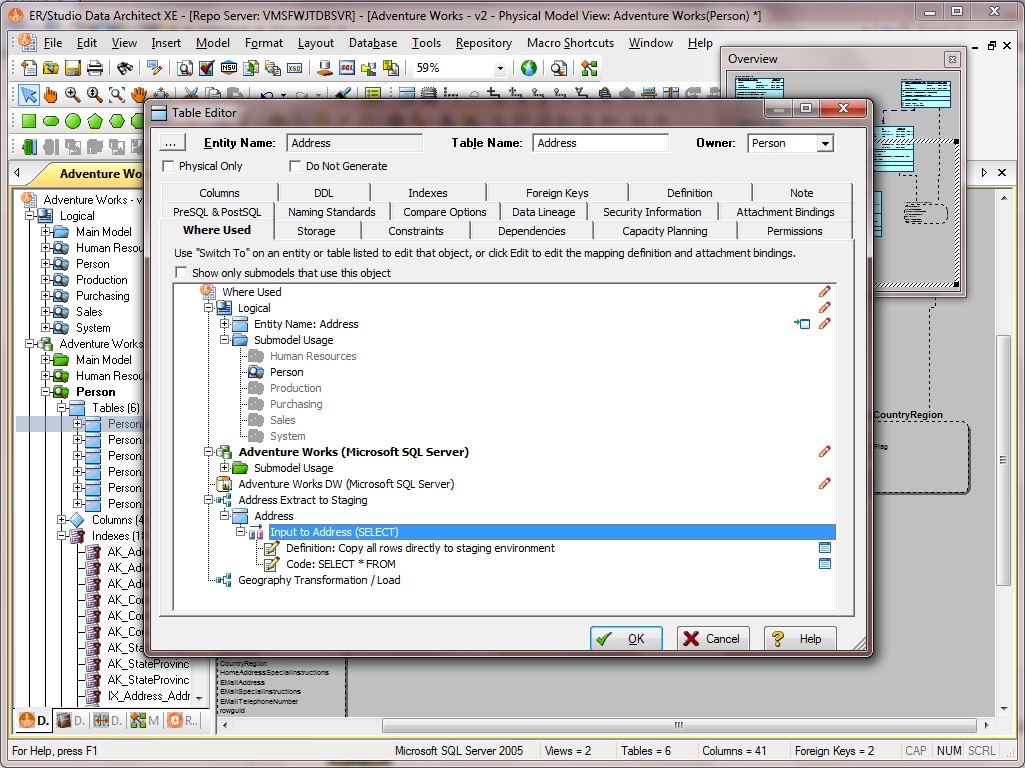Viewport: 1025px width, 768px height.
Task: Click the detail icon beside Code: SELECT row
Action: pos(825,564)
